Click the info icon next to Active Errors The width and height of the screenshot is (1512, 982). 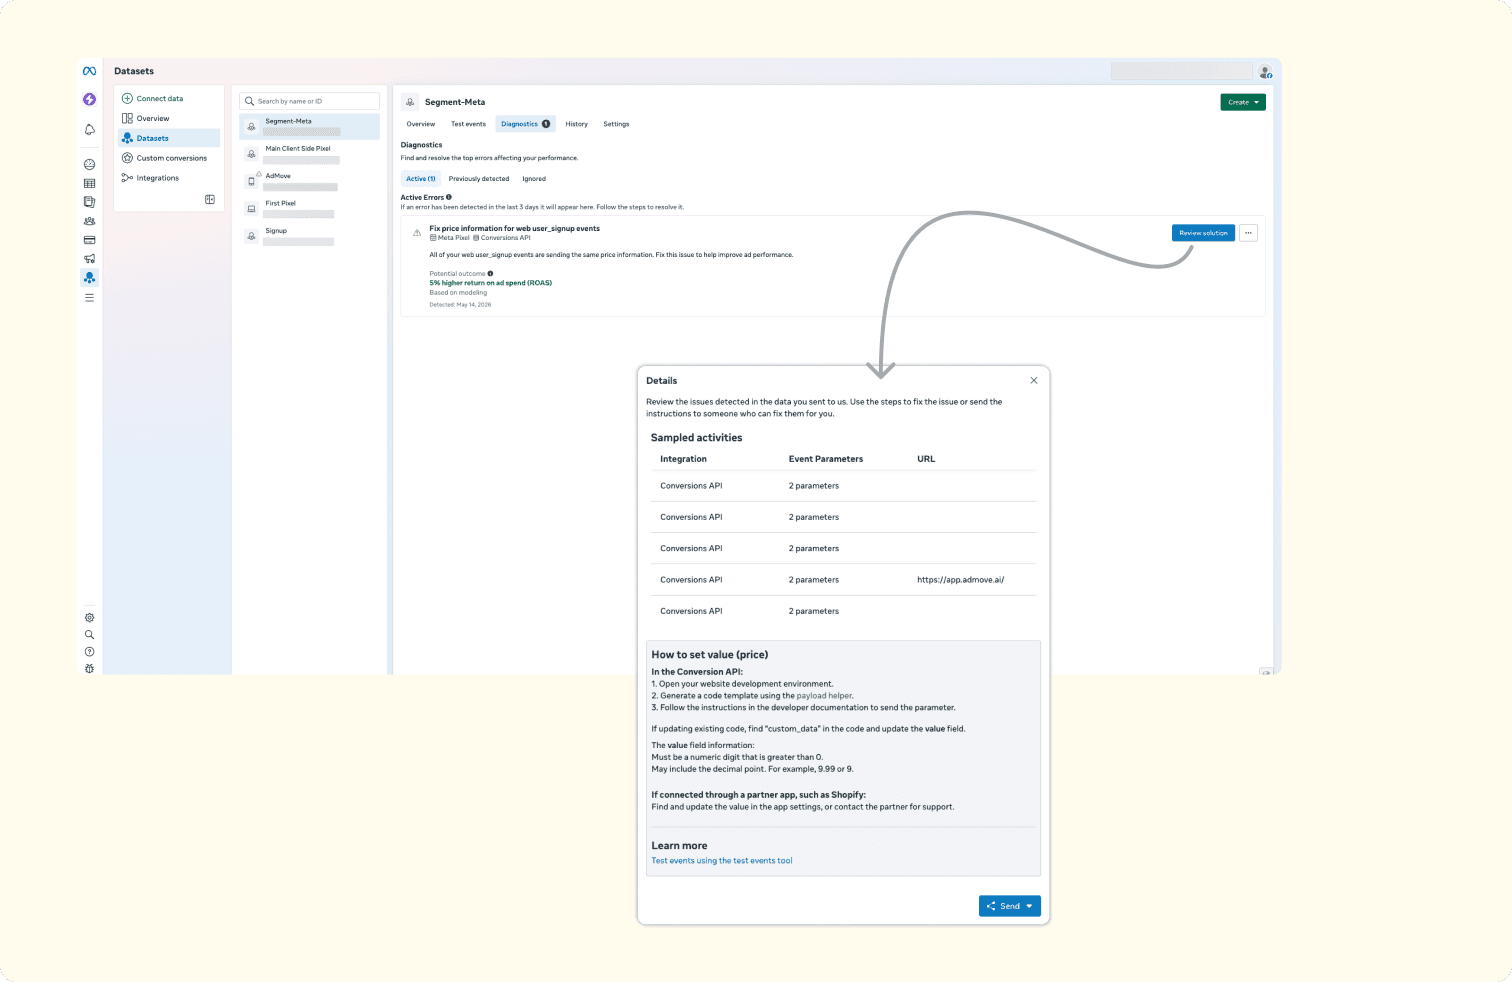(x=449, y=197)
